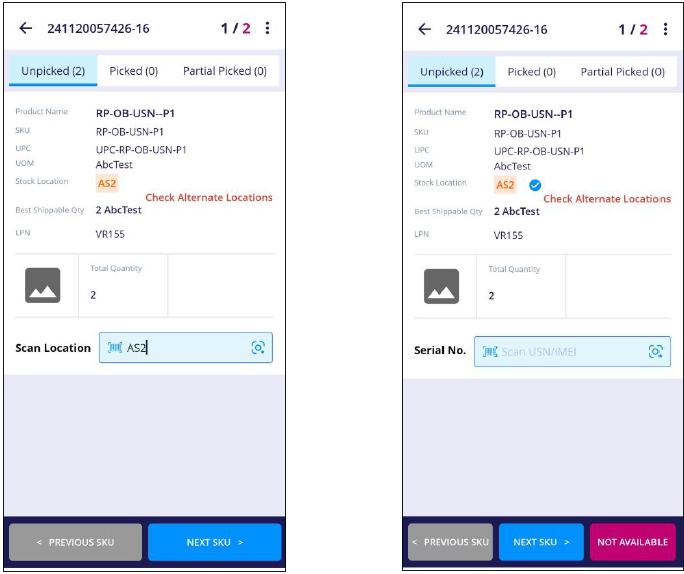Focus the Scan USN/IMEI serial number field
Viewport: 684px width, 574px height.
(x=572, y=351)
